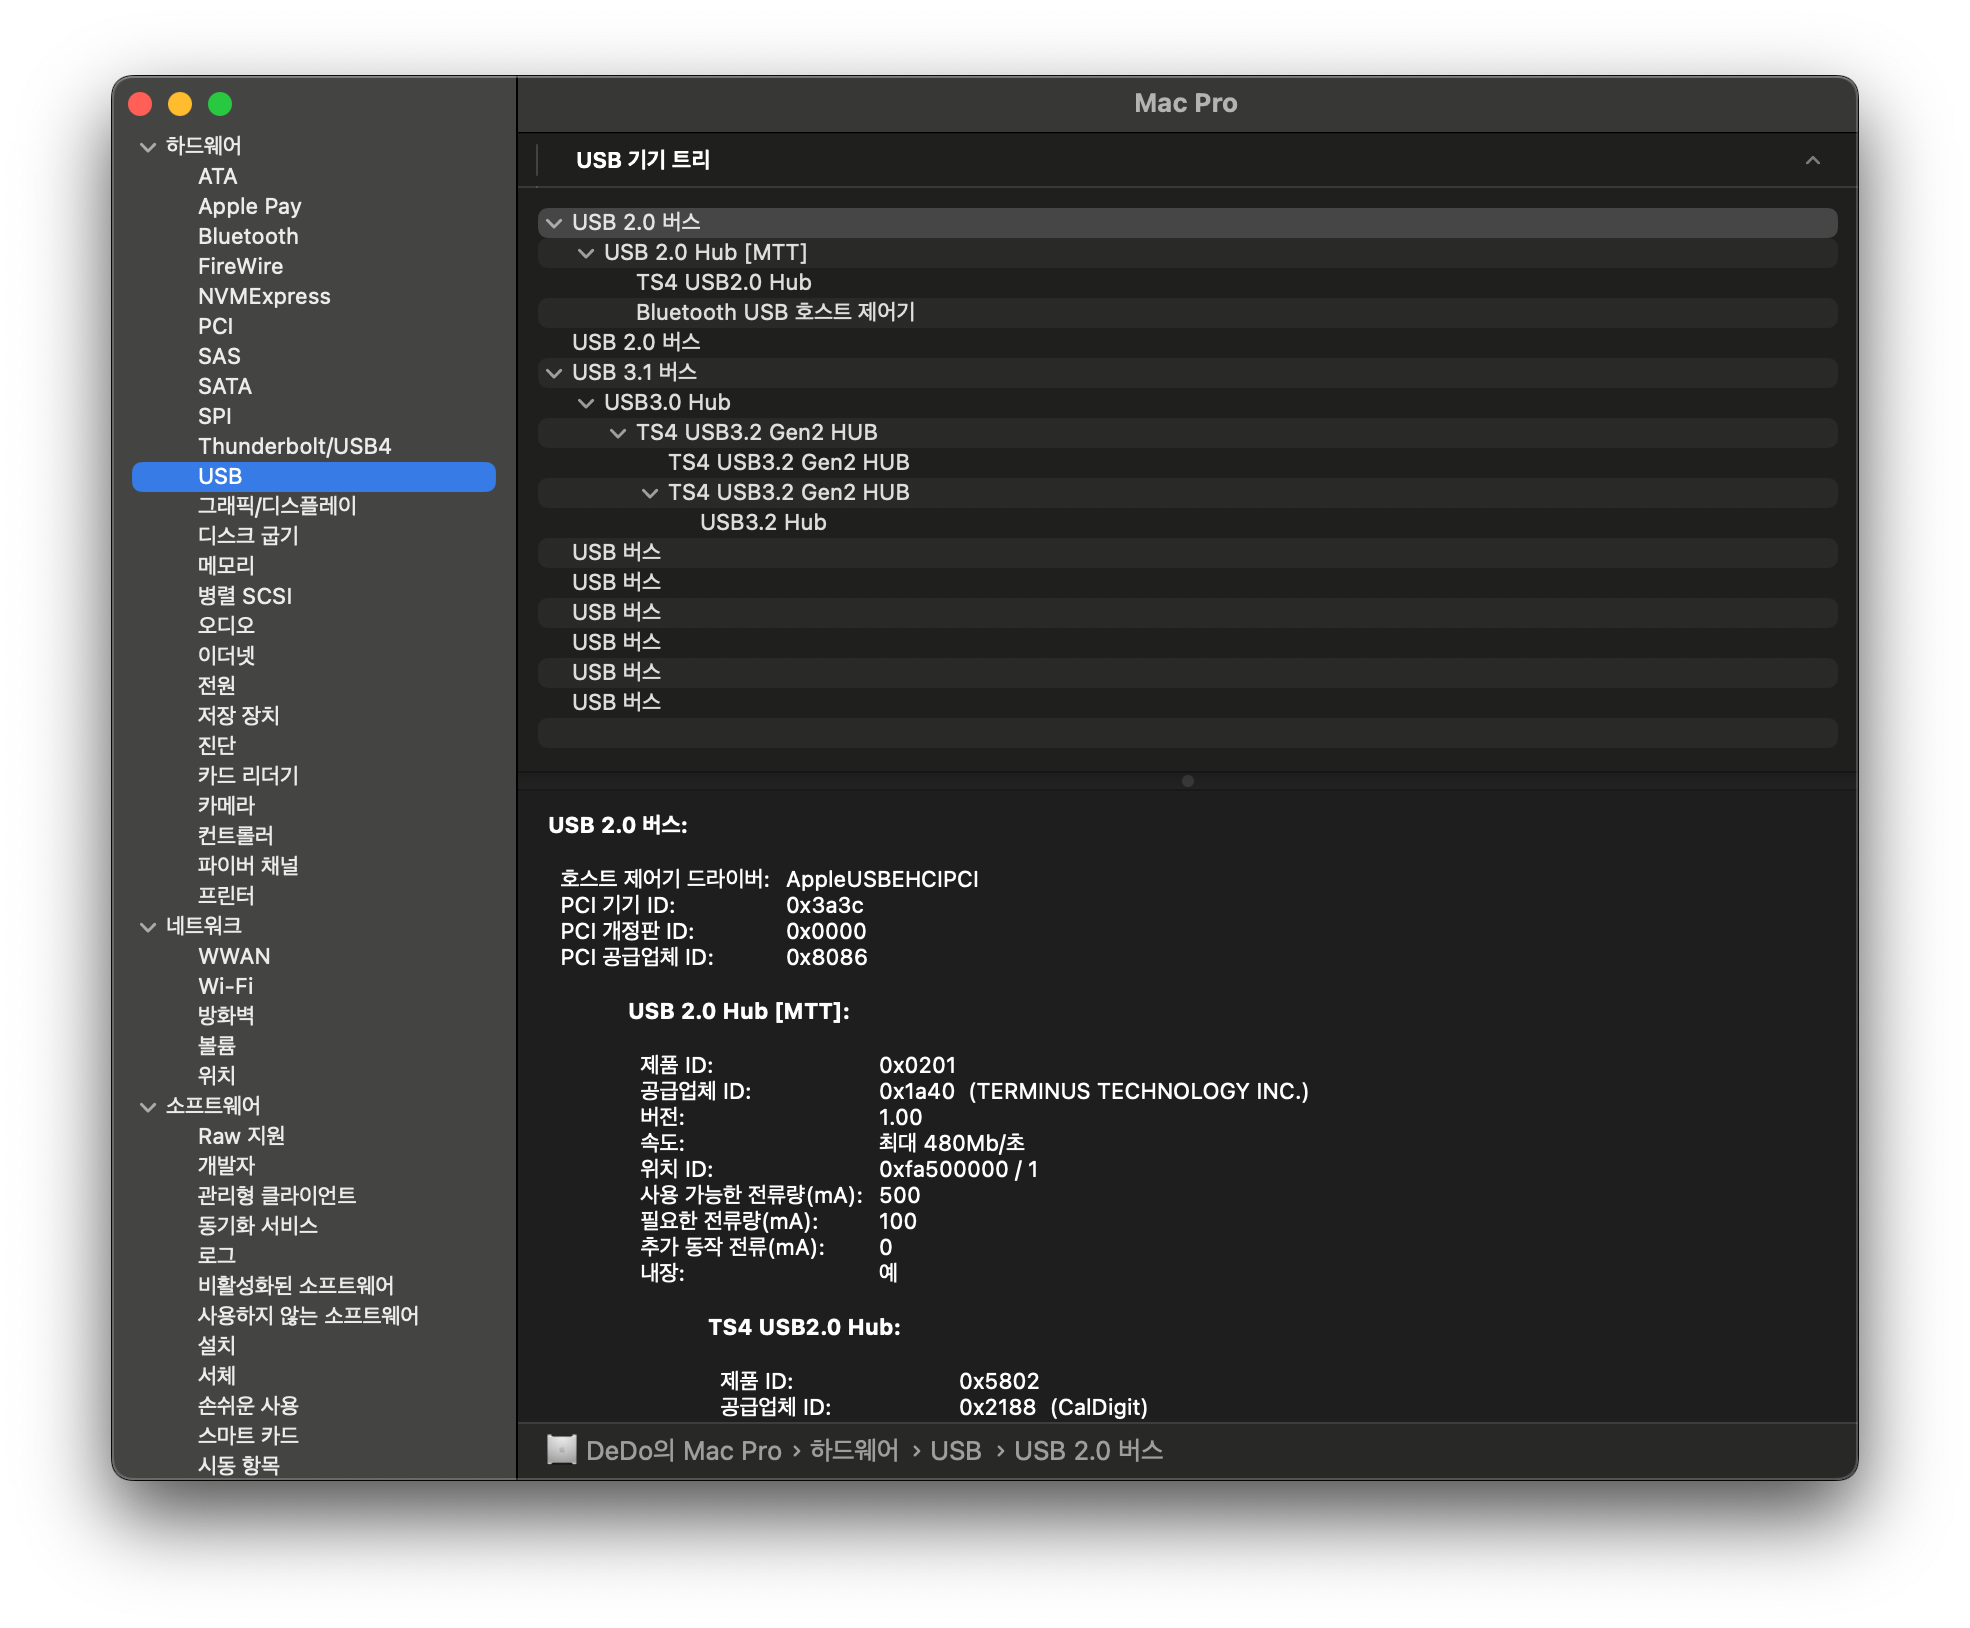Image resolution: width=1970 pixels, height=1628 pixels.
Task: Collapse the USB 2.0 버스 tree node
Action: click(556, 223)
